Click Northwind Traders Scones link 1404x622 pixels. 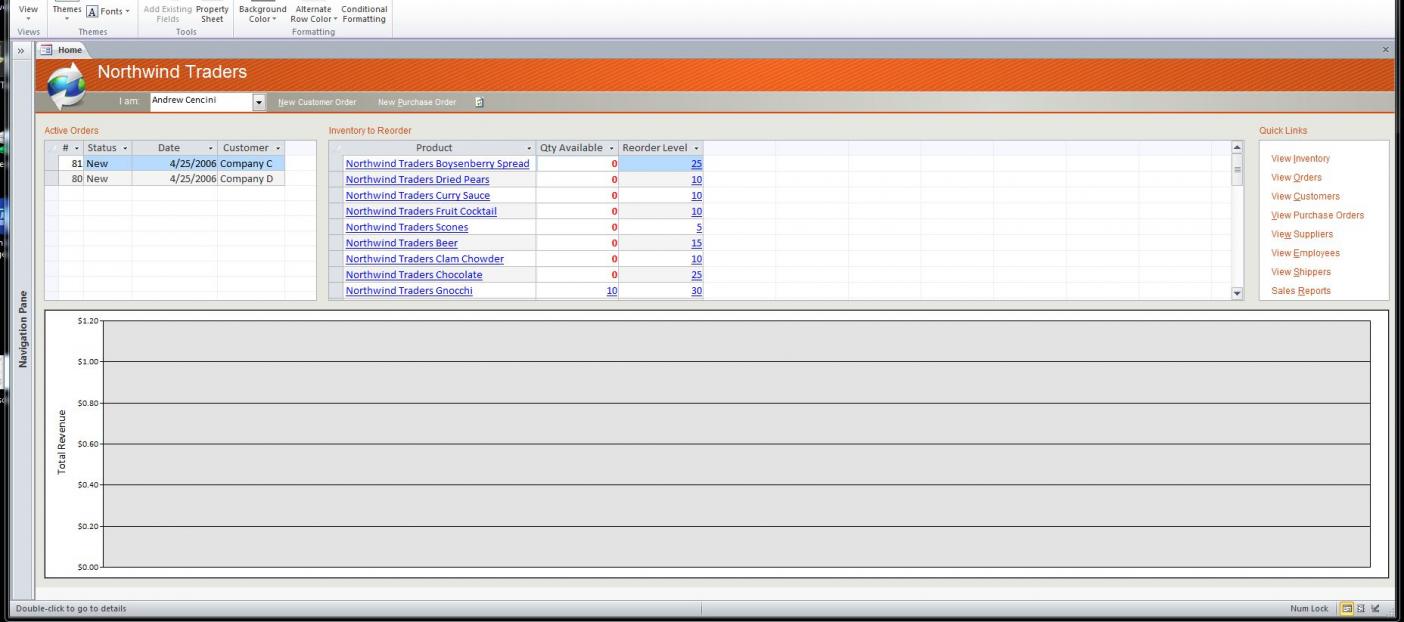coord(407,228)
